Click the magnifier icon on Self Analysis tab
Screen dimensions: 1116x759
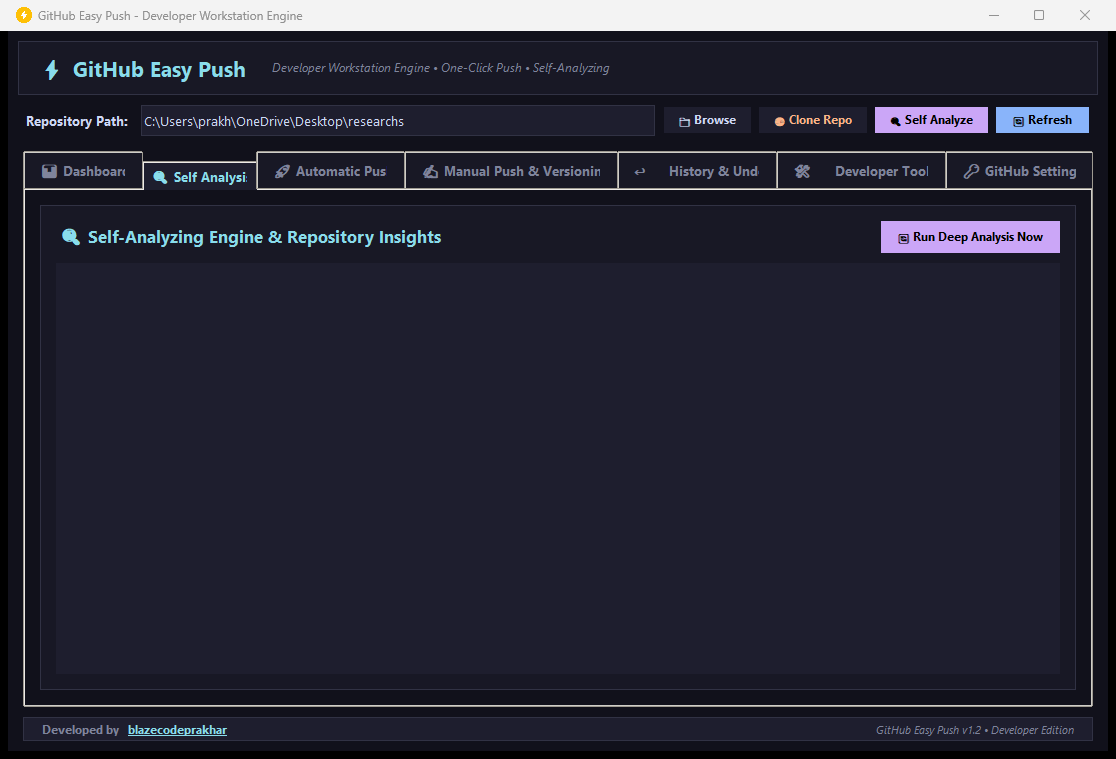[x=160, y=177]
